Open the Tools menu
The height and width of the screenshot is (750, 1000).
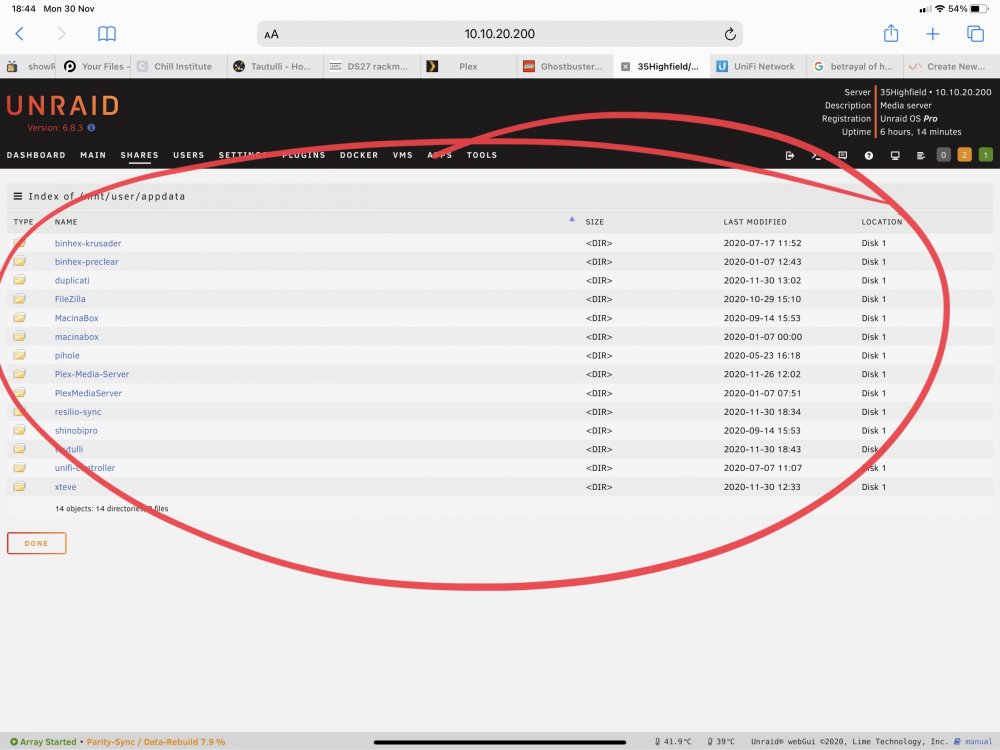coord(482,155)
